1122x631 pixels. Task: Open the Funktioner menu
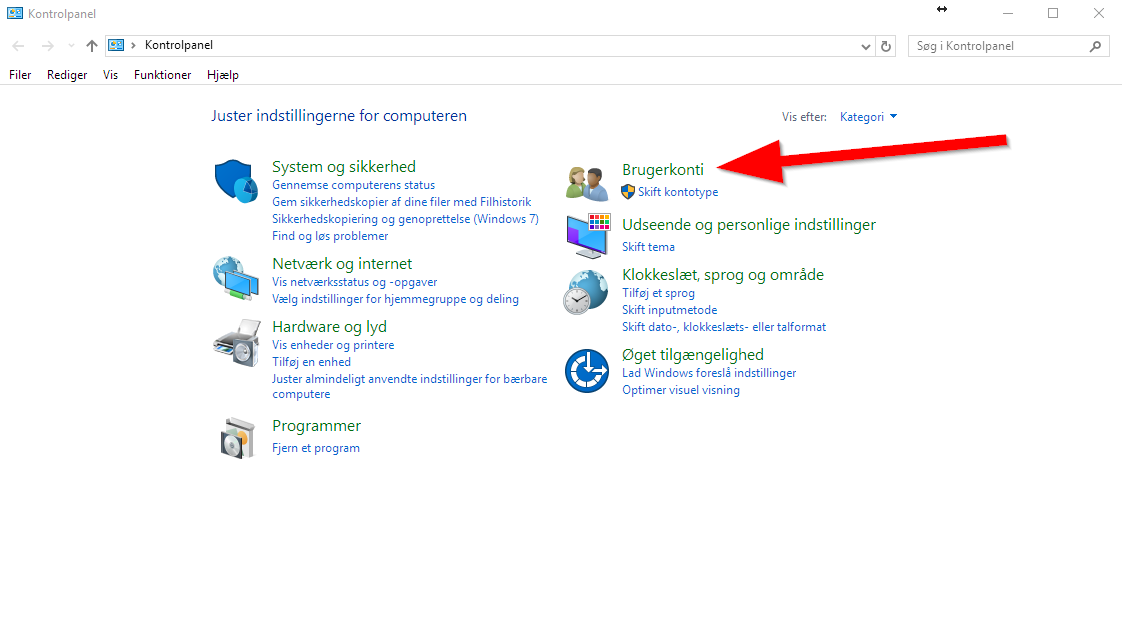[162, 75]
